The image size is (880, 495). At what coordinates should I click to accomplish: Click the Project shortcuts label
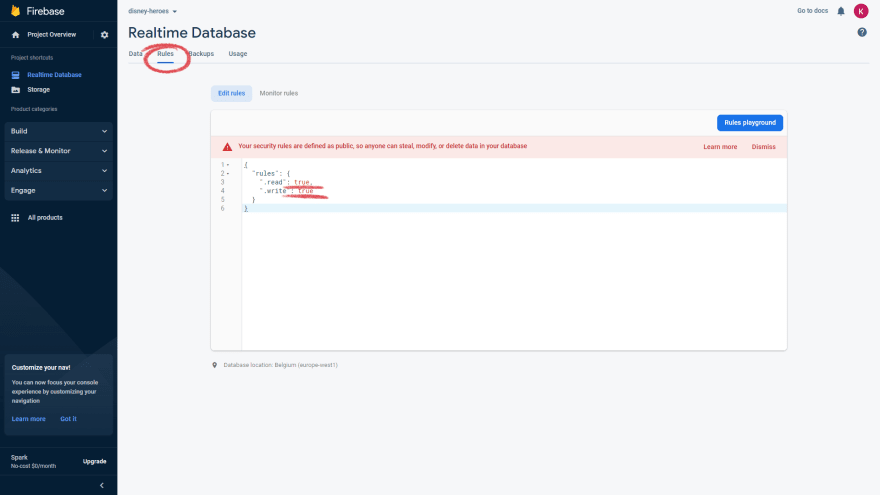pyautogui.click(x=32, y=58)
